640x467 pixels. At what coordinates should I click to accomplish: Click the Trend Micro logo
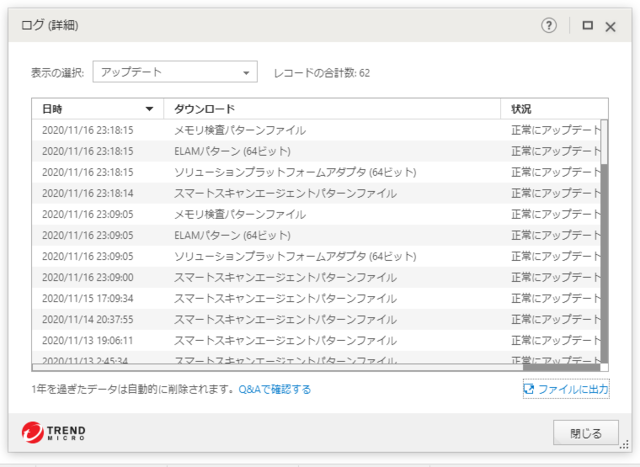click(53, 432)
